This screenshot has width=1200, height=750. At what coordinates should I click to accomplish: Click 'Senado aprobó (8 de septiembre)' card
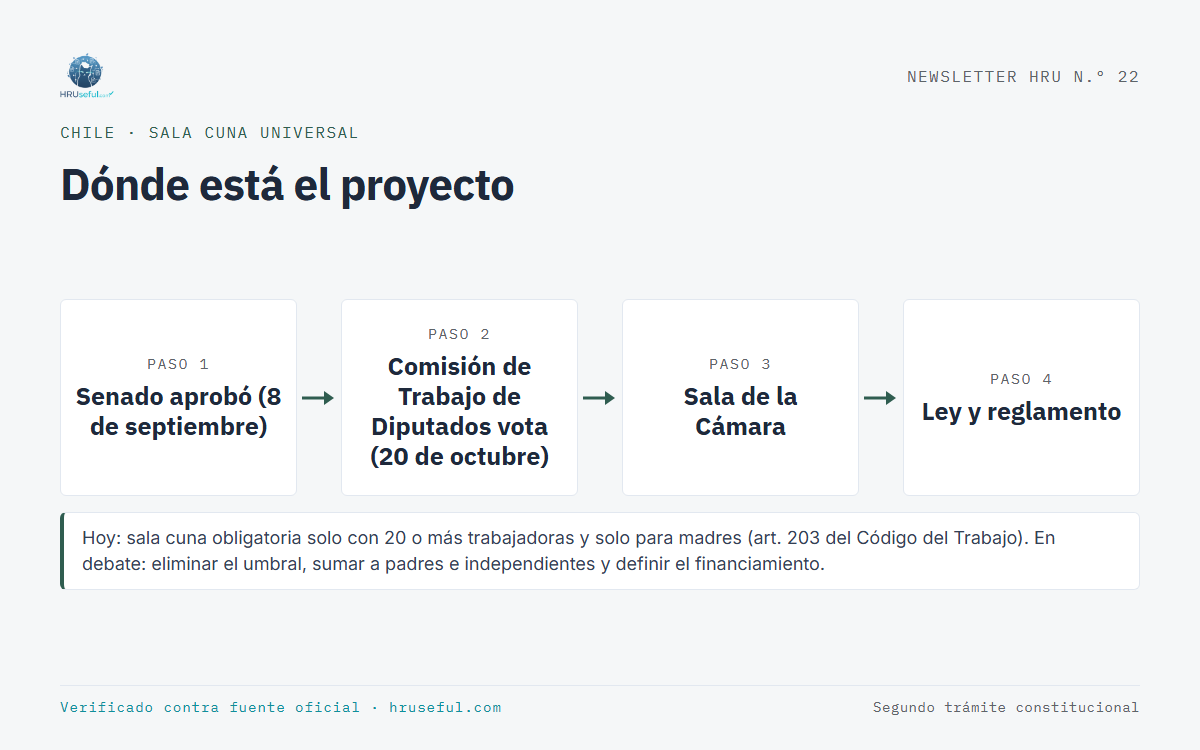pyautogui.click(x=178, y=397)
